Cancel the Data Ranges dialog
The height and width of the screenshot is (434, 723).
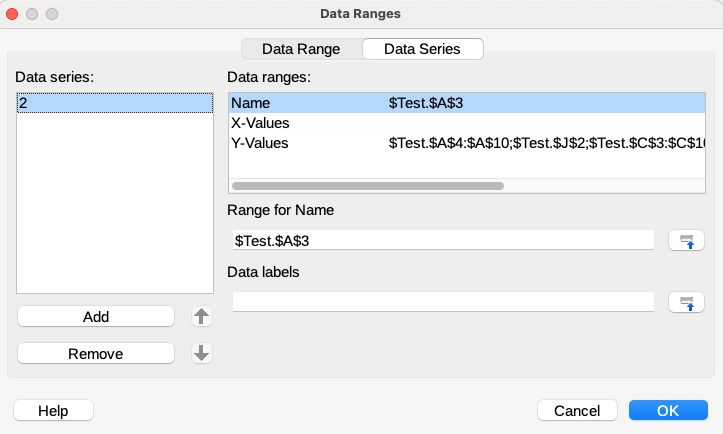click(577, 410)
